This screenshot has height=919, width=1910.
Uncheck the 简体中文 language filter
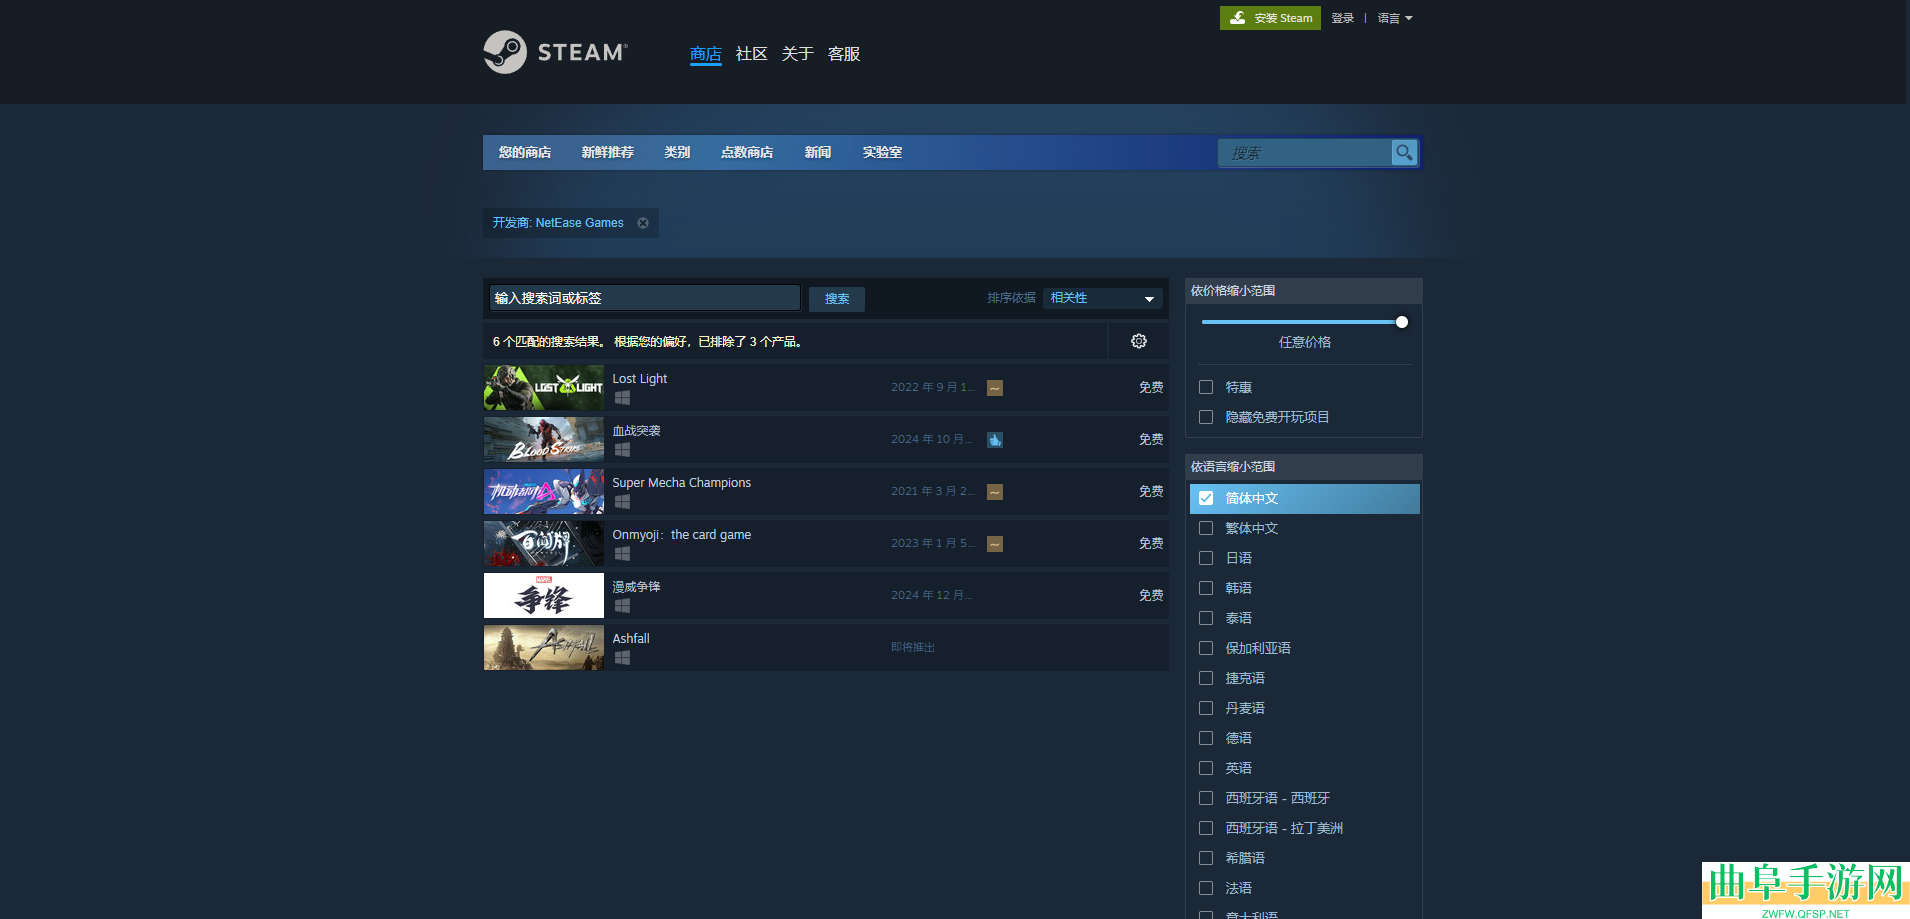(x=1206, y=498)
